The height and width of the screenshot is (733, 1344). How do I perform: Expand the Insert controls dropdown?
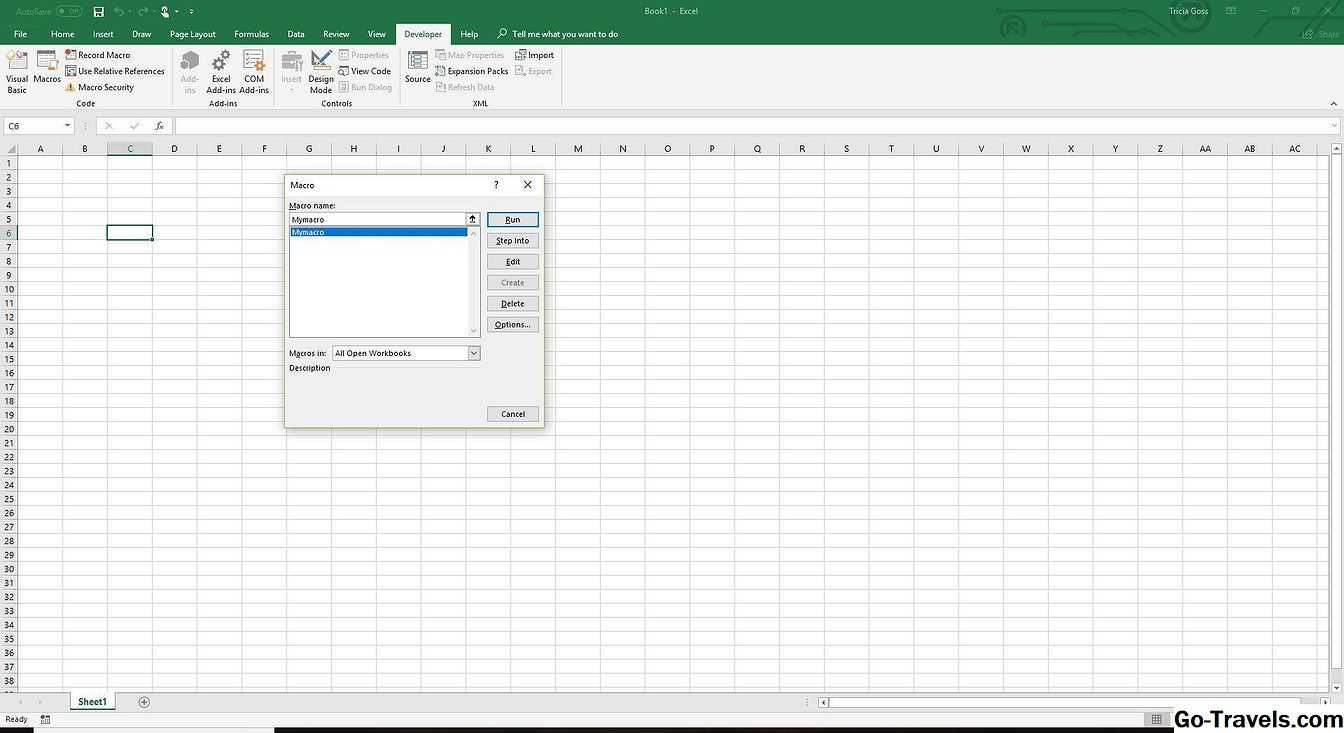291,71
